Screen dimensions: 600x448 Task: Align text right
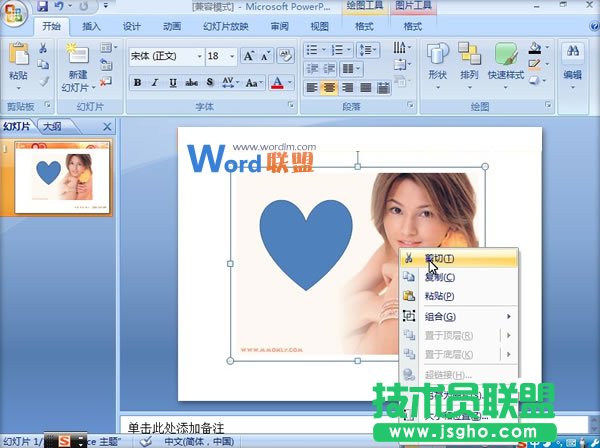tap(347, 88)
